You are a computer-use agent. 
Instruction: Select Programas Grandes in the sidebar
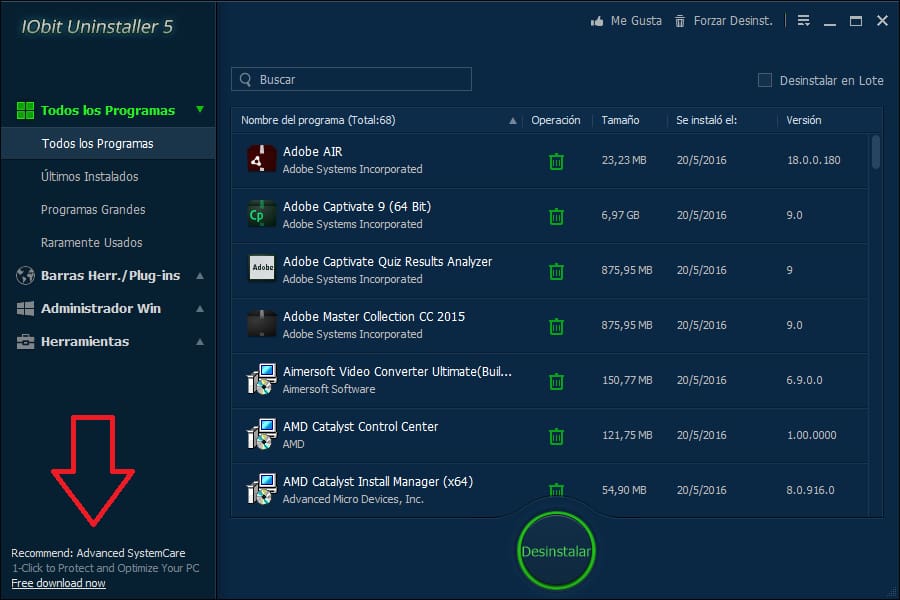coord(93,210)
